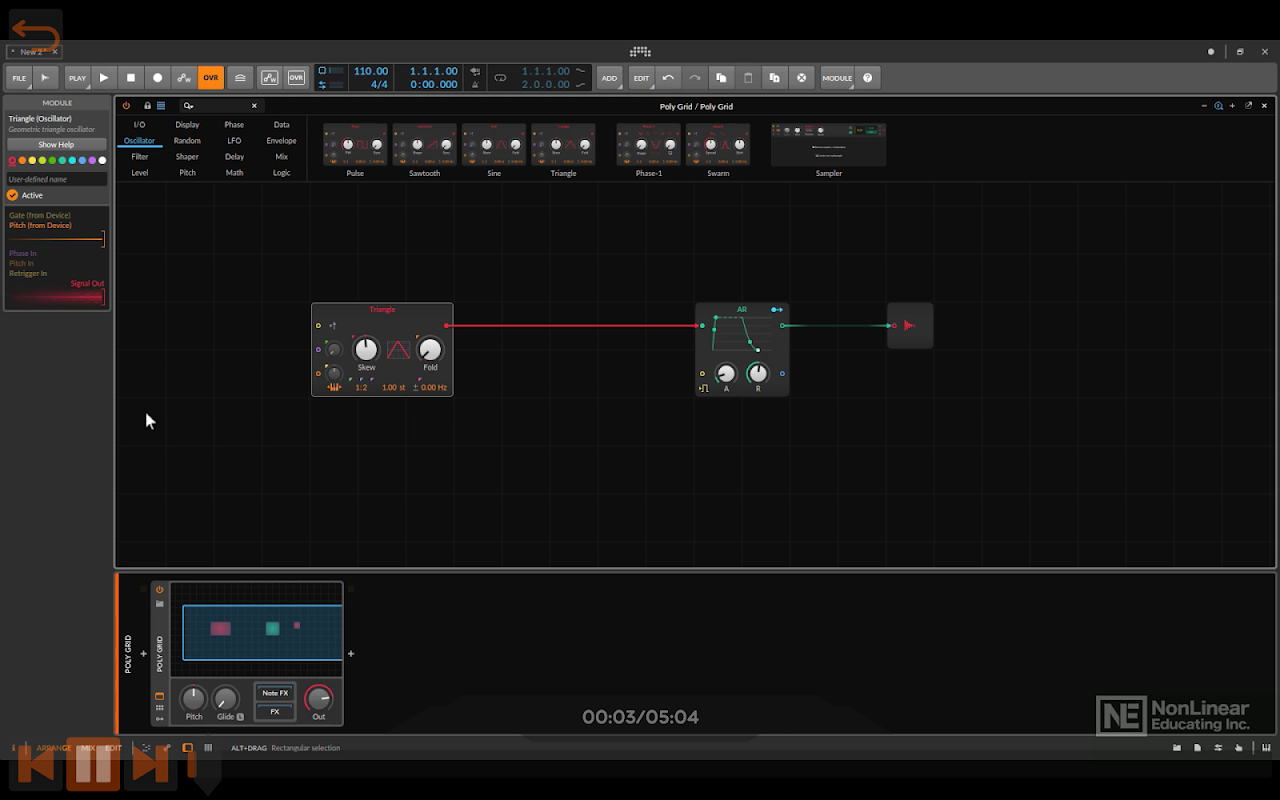Click the Delete icon in edit toolbar
The width and height of the screenshot is (1280, 800).
(801, 78)
